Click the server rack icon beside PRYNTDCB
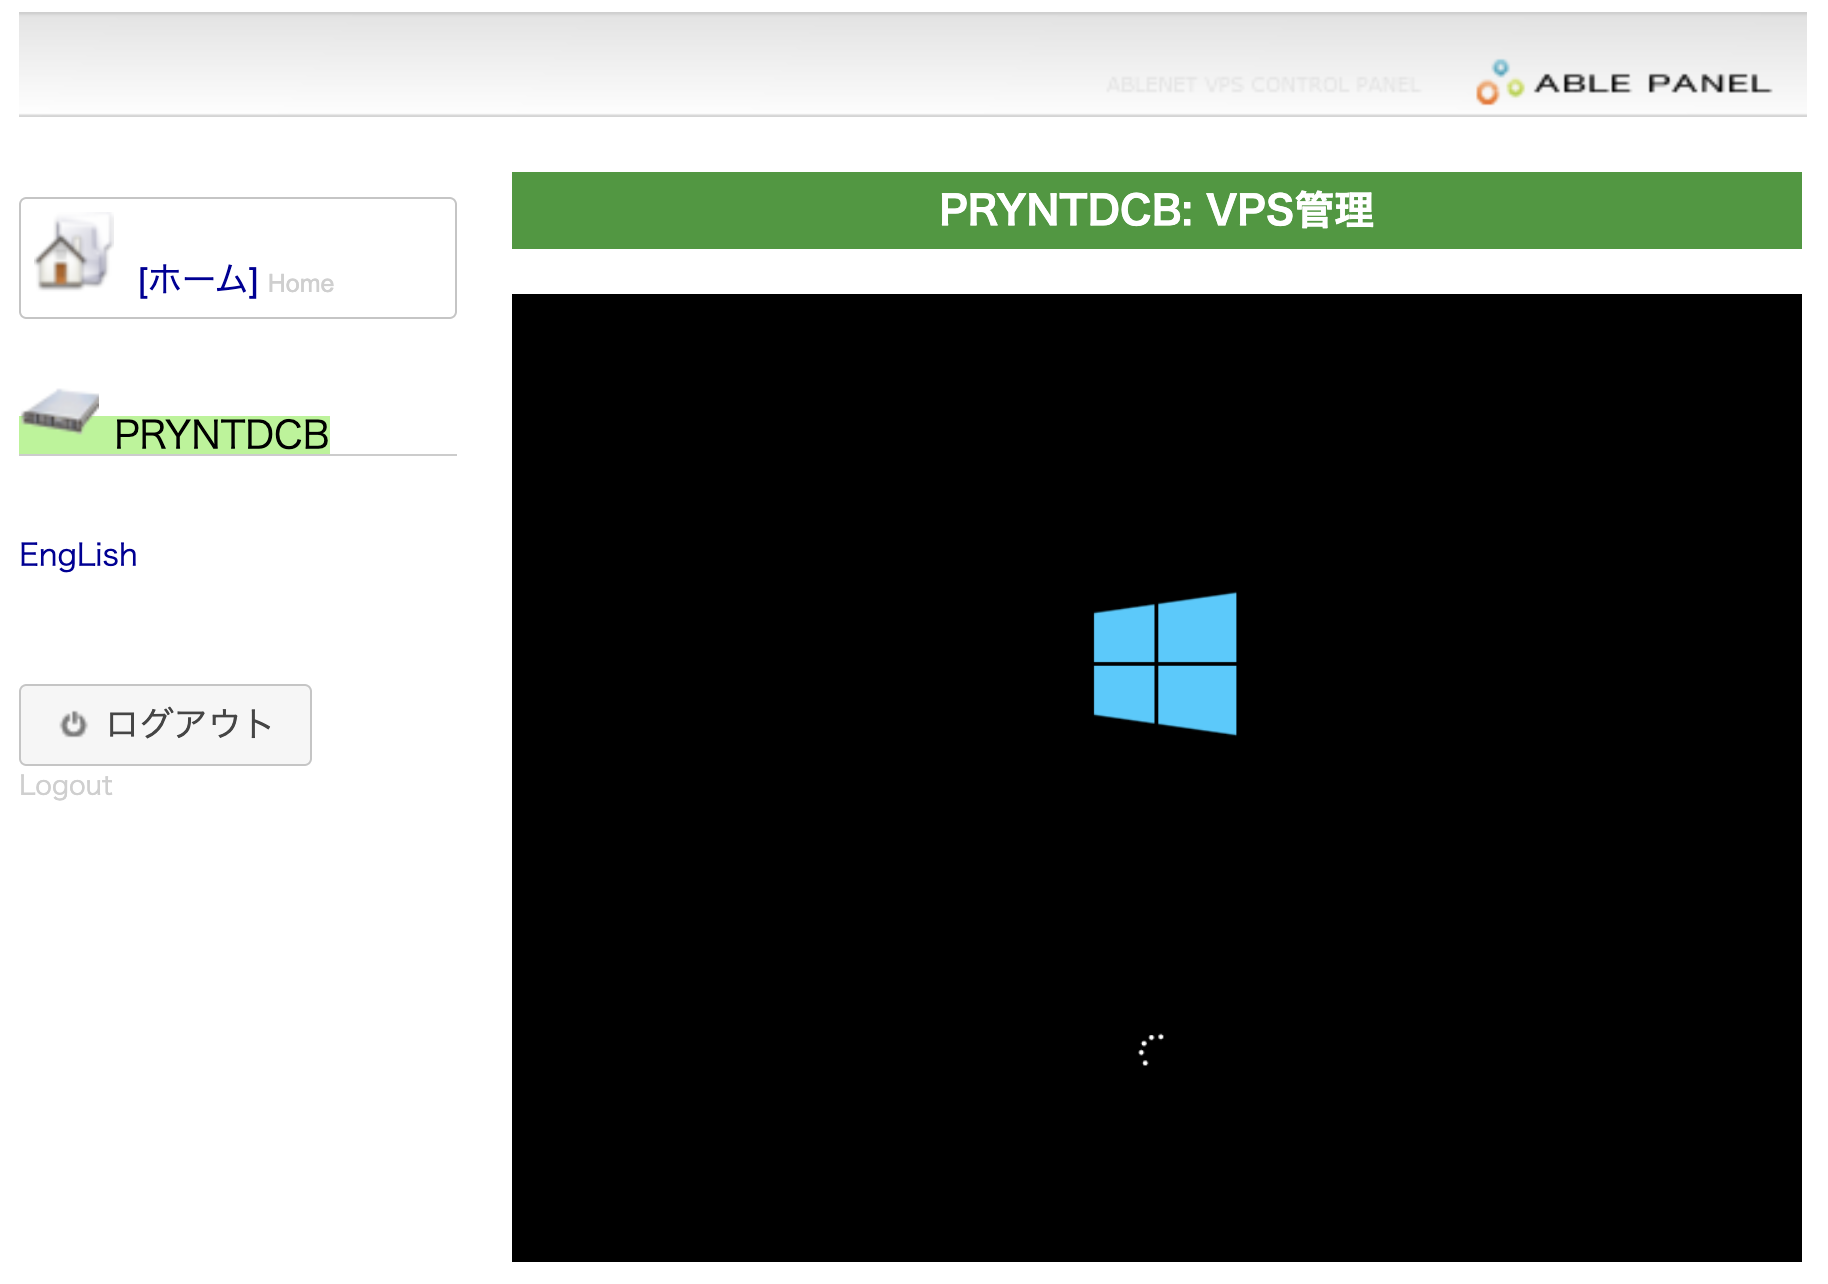This screenshot has height=1284, width=1828. 61,412
